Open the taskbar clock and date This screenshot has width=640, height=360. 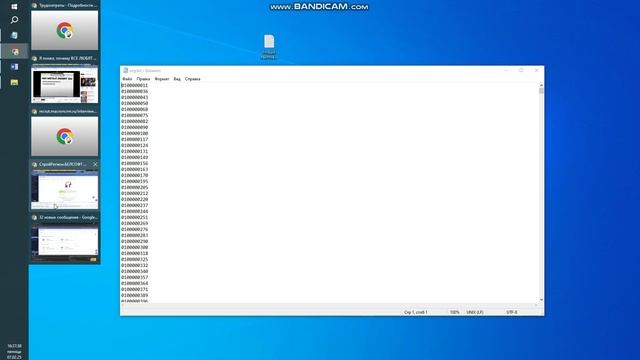pyautogui.click(x=14, y=351)
